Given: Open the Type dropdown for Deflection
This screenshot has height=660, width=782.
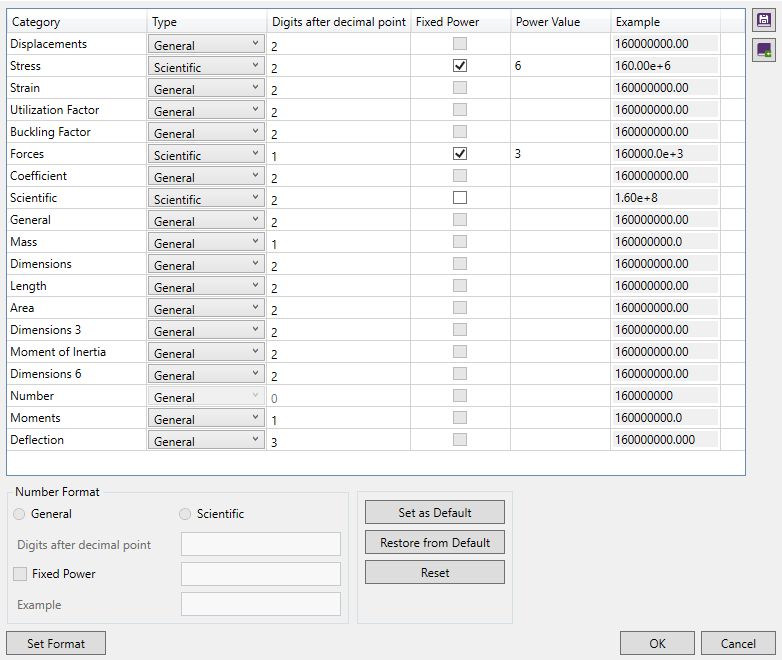Looking at the screenshot, I should pos(206,441).
